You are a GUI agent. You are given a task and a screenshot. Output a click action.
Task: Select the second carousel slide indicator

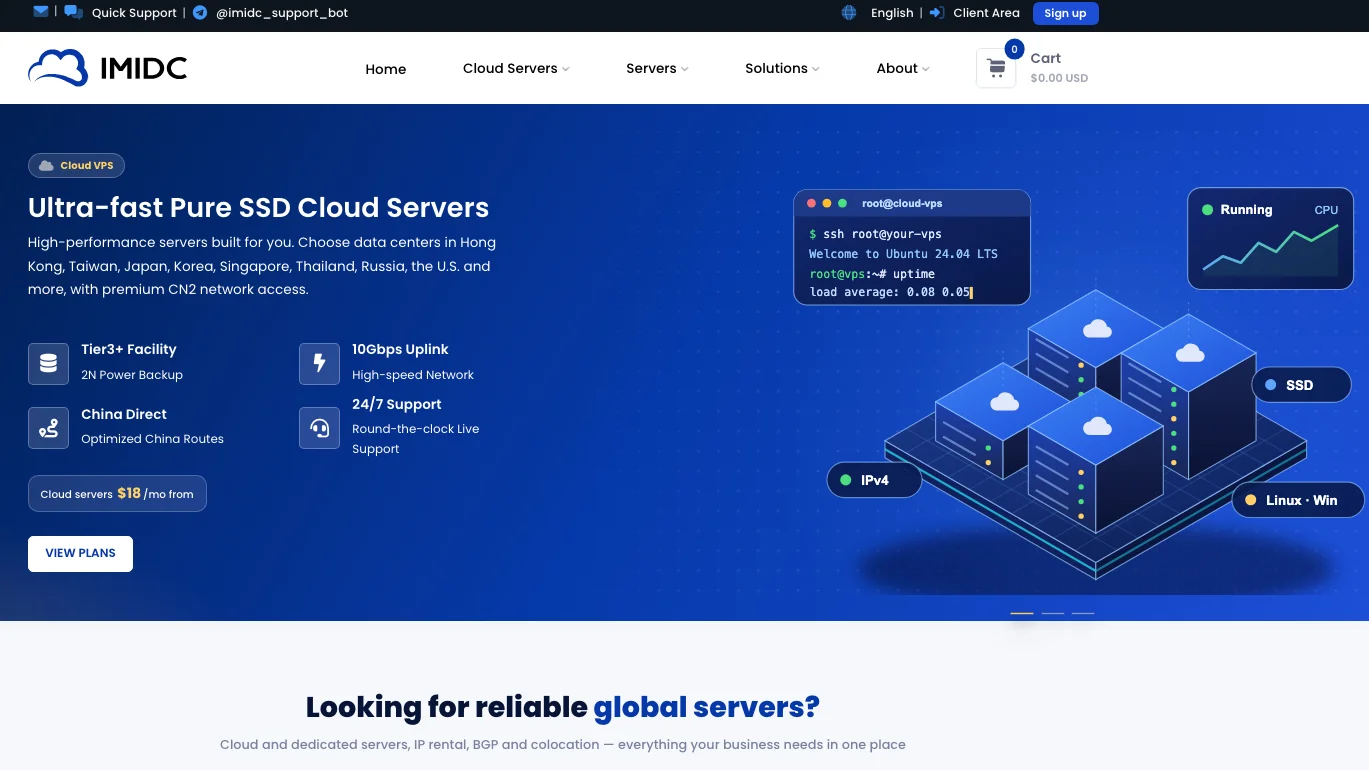click(1053, 613)
